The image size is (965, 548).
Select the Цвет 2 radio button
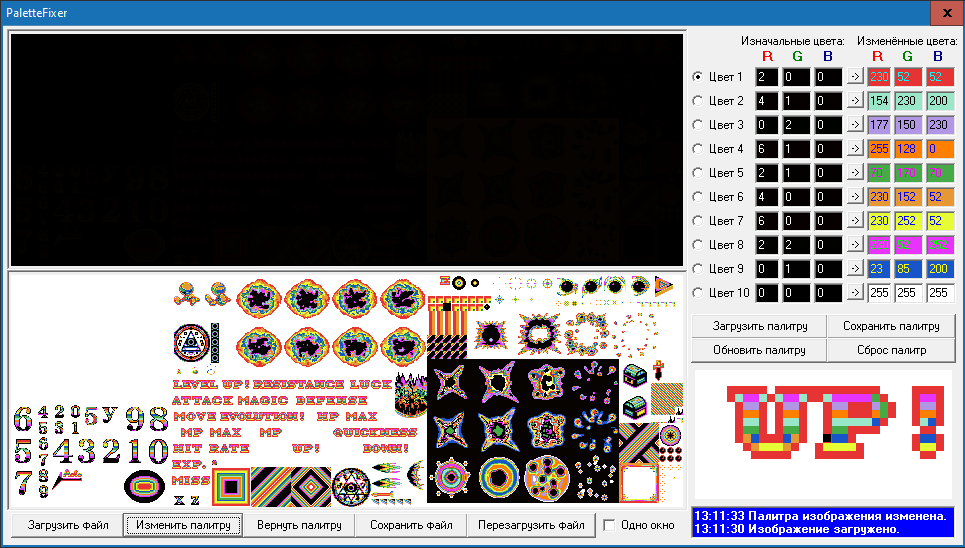(x=697, y=101)
